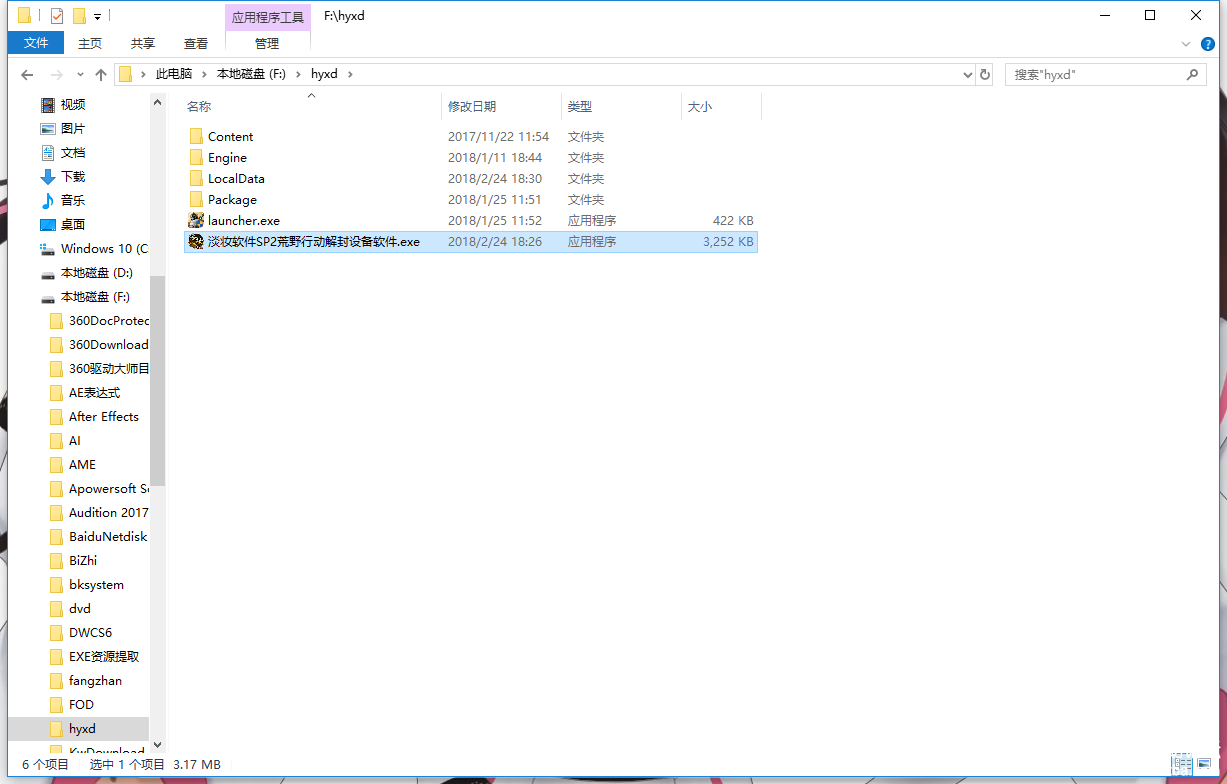Click the search hyxd input box
The width and height of the screenshot is (1227, 784).
(1095, 74)
